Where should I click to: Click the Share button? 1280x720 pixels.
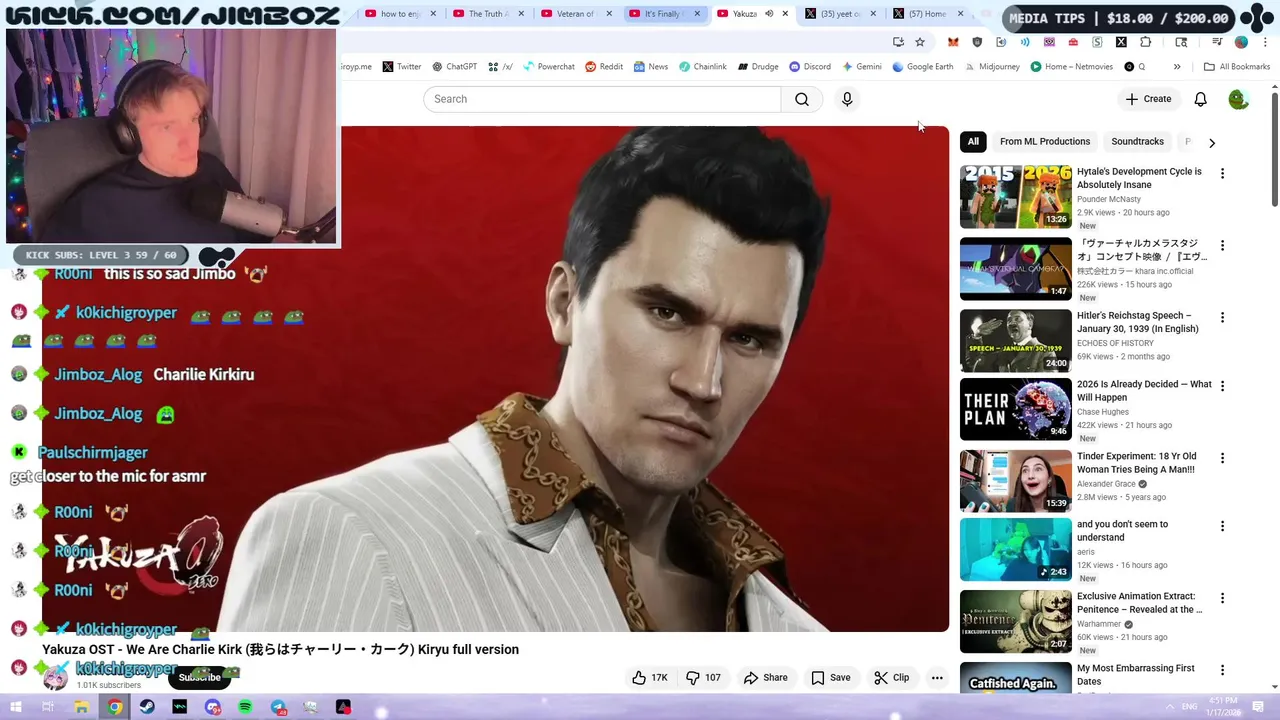coord(765,677)
